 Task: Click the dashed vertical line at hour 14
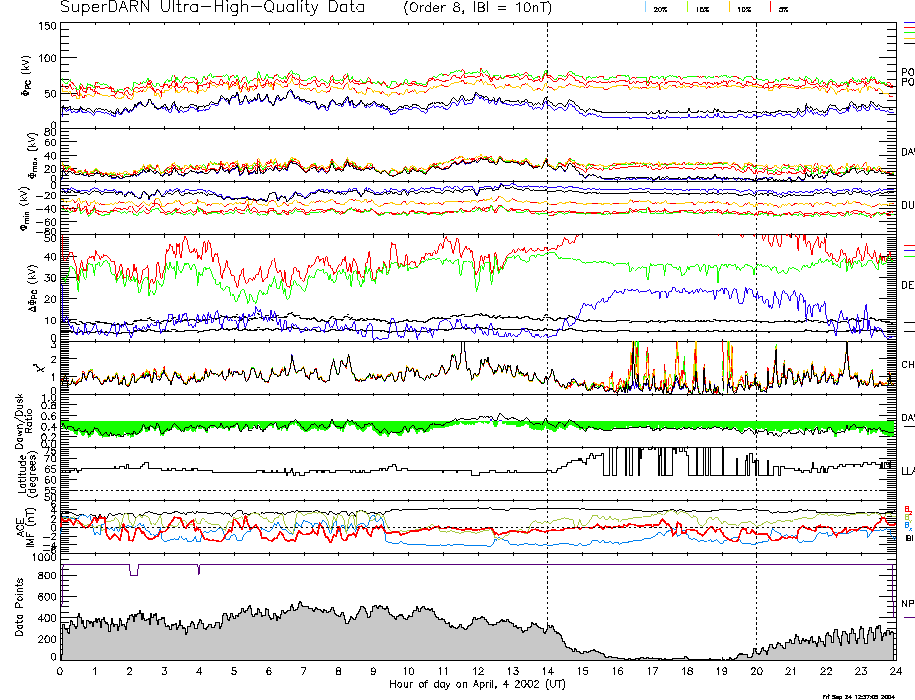(x=548, y=300)
